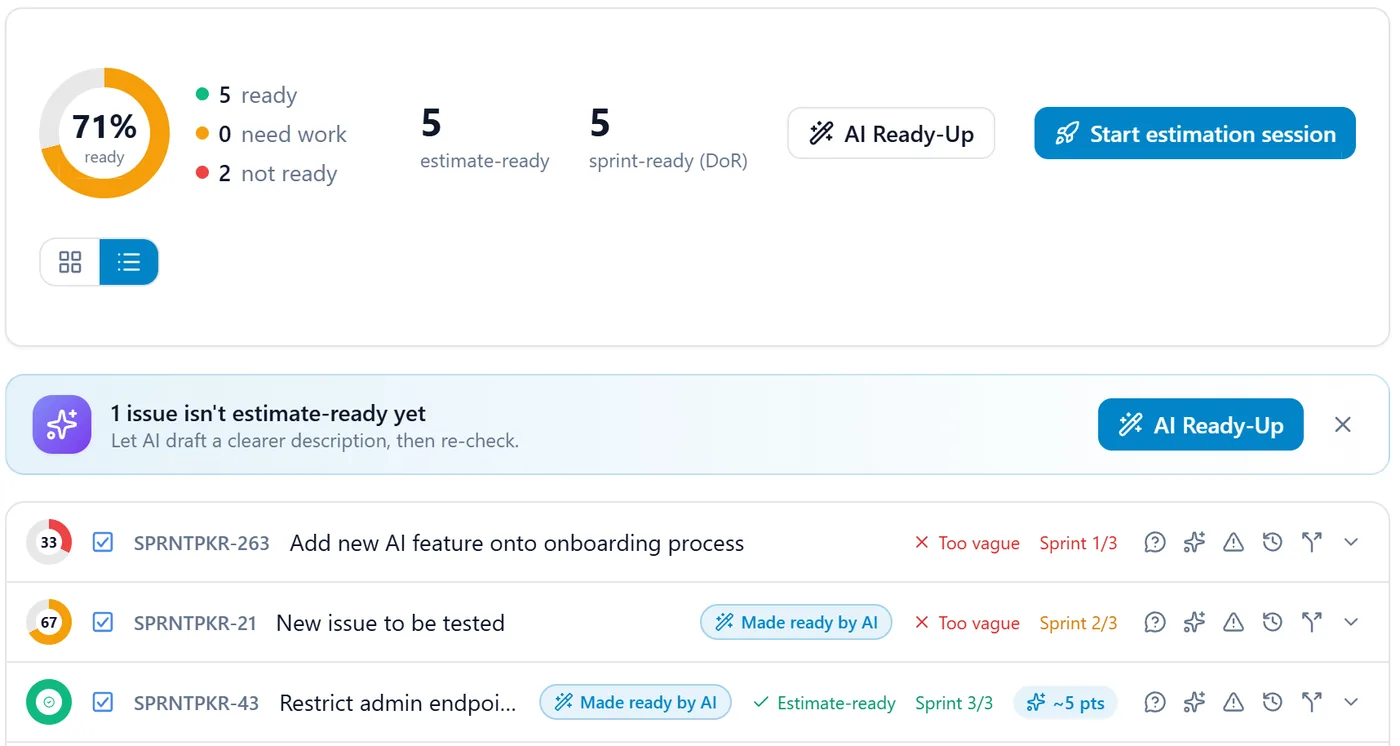Click the split arrows icon for SPRNTPKR-43

[x=1311, y=703]
